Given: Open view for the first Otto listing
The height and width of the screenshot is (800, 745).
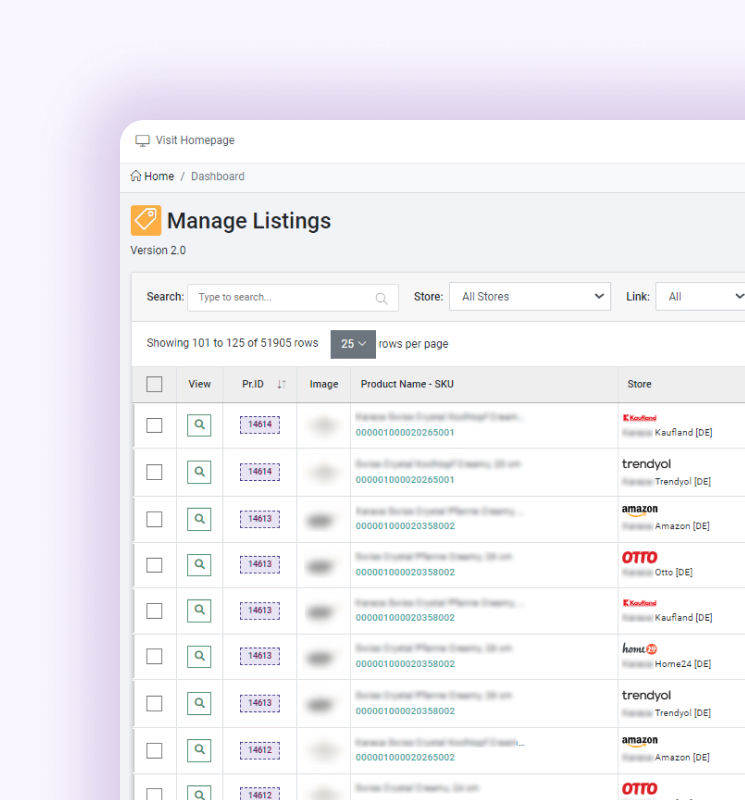Looking at the screenshot, I should (x=199, y=565).
